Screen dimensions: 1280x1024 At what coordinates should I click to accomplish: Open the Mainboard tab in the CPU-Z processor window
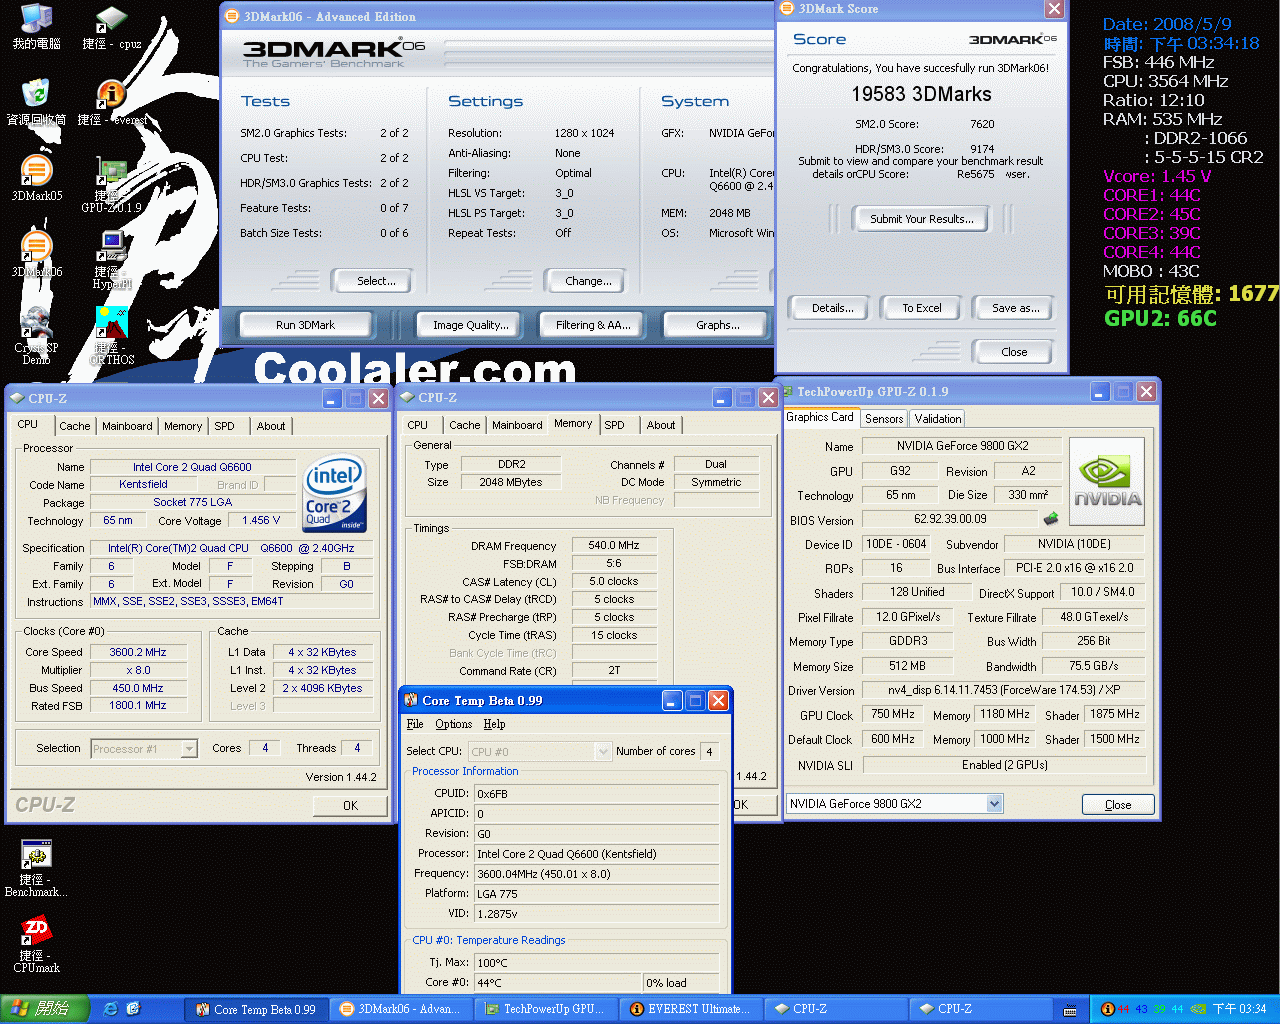coord(128,426)
